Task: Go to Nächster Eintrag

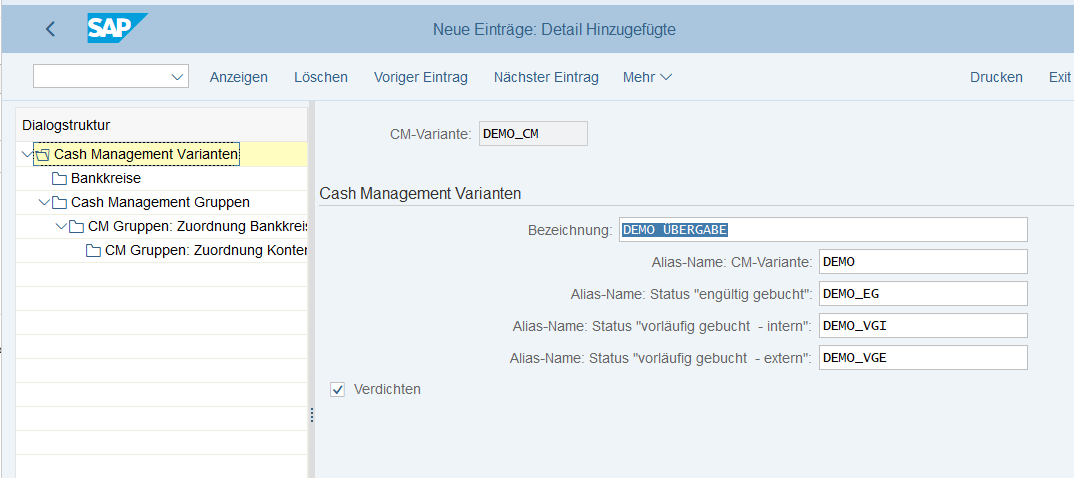Action: (546, 77)
